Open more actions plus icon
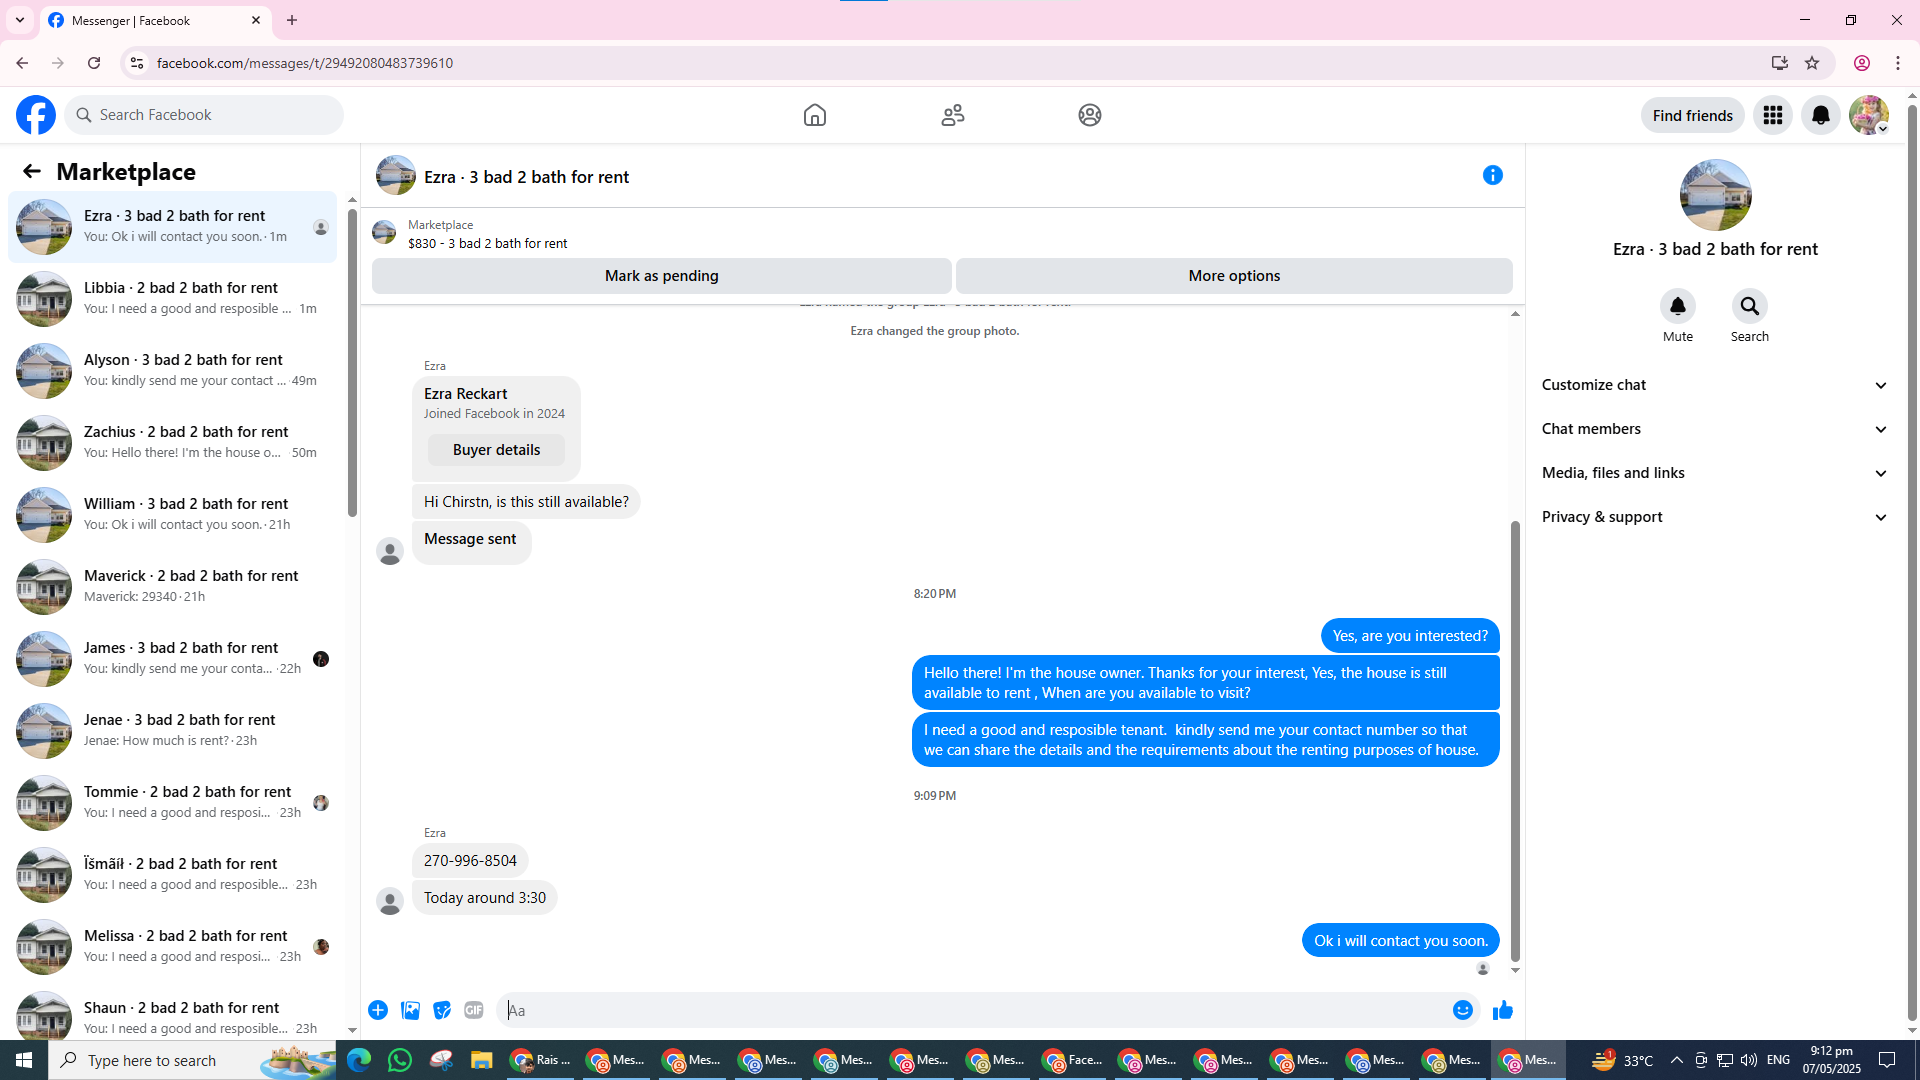The width and height of the screenshot is (1920, 1080). (378, 1010)
